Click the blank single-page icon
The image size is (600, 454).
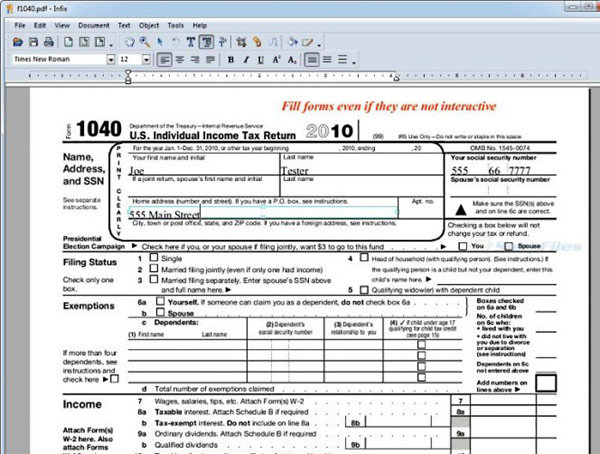68,42
